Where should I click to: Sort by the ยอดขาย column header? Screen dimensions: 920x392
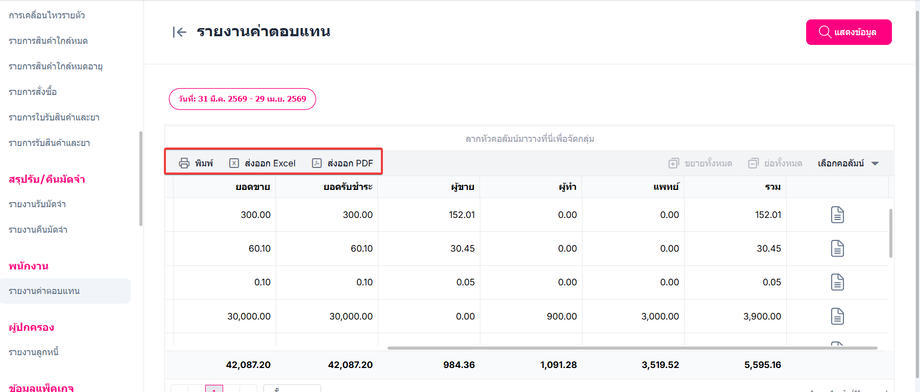point(225,187)
